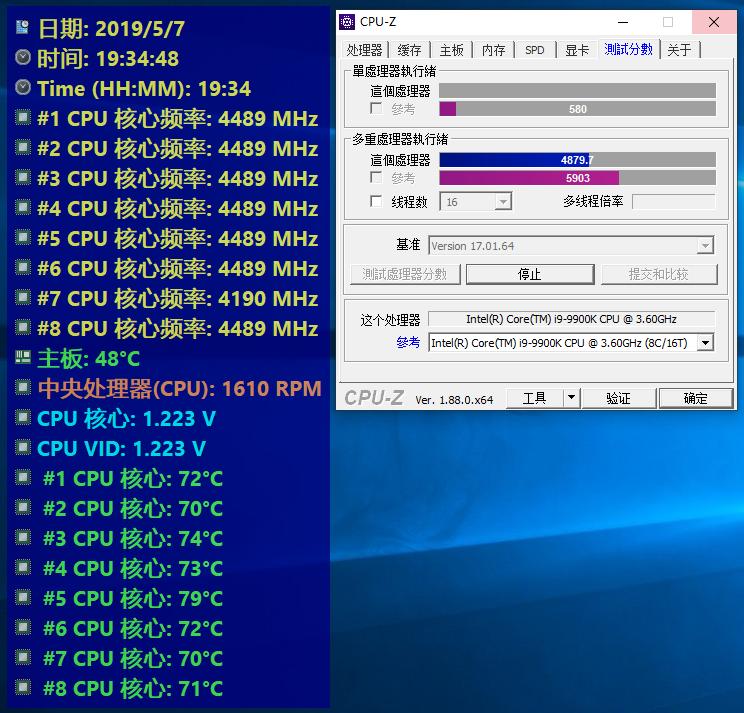Switch to the 缓存 tab

pyautogui.click(x=409, y=50)
